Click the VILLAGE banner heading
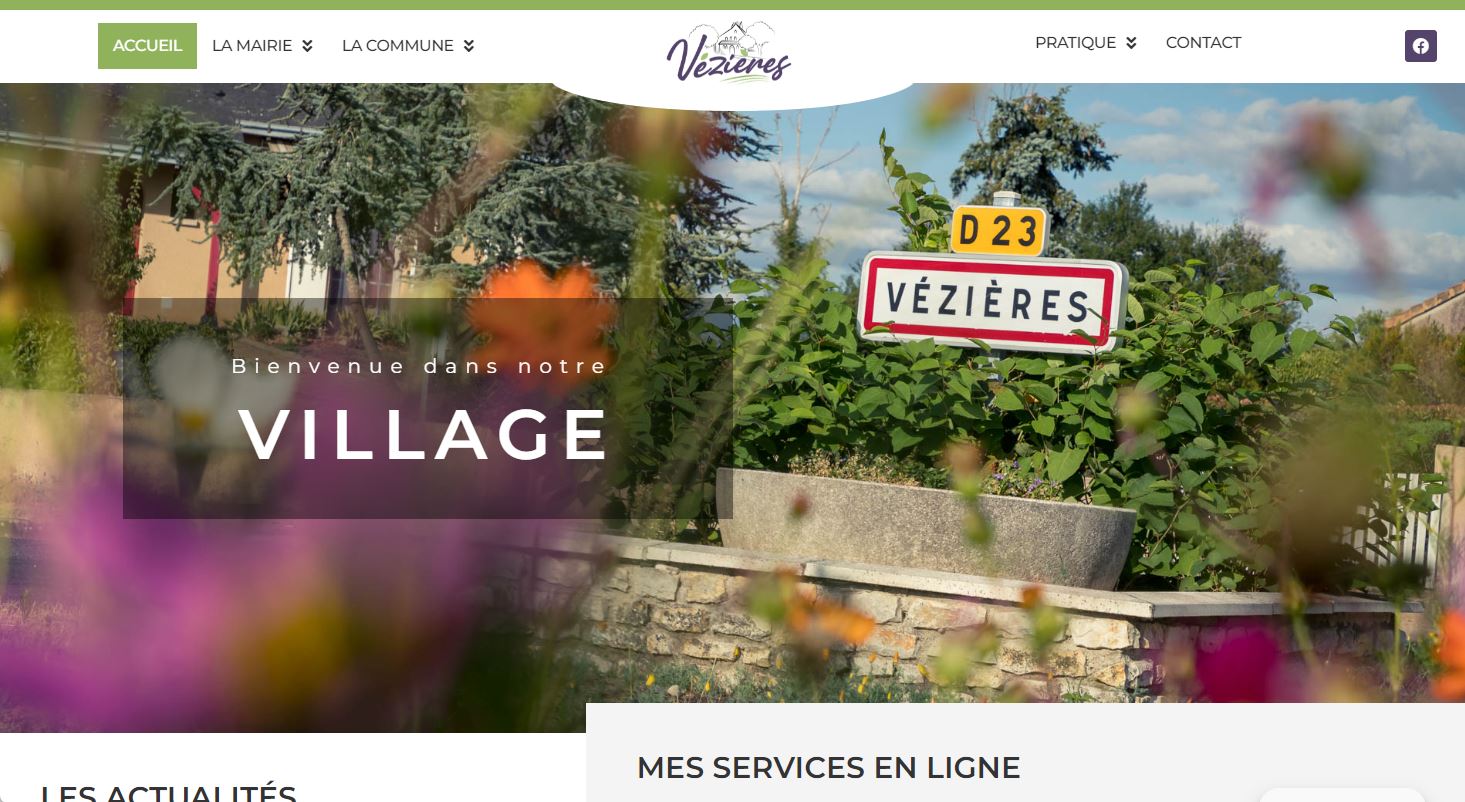This screenshot has width=1465, height=802. click(x=424, y=435)
